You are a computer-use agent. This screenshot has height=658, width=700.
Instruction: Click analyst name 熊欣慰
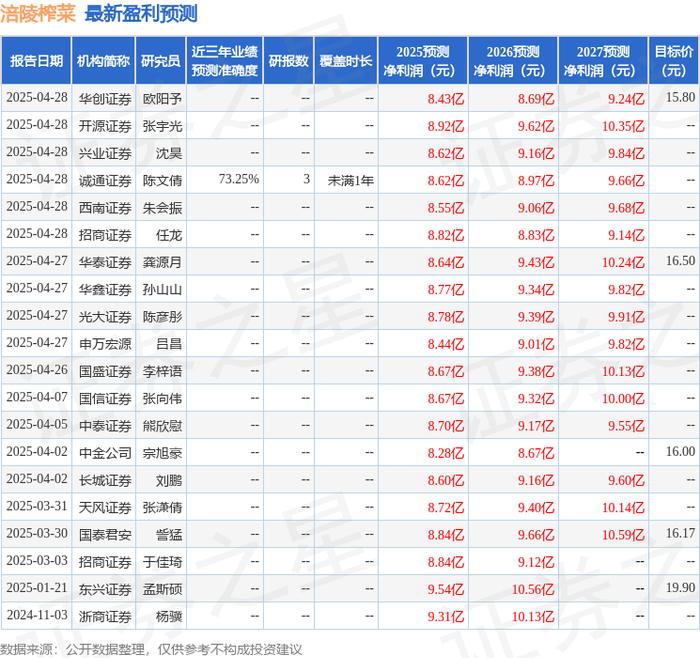(162, 425)
